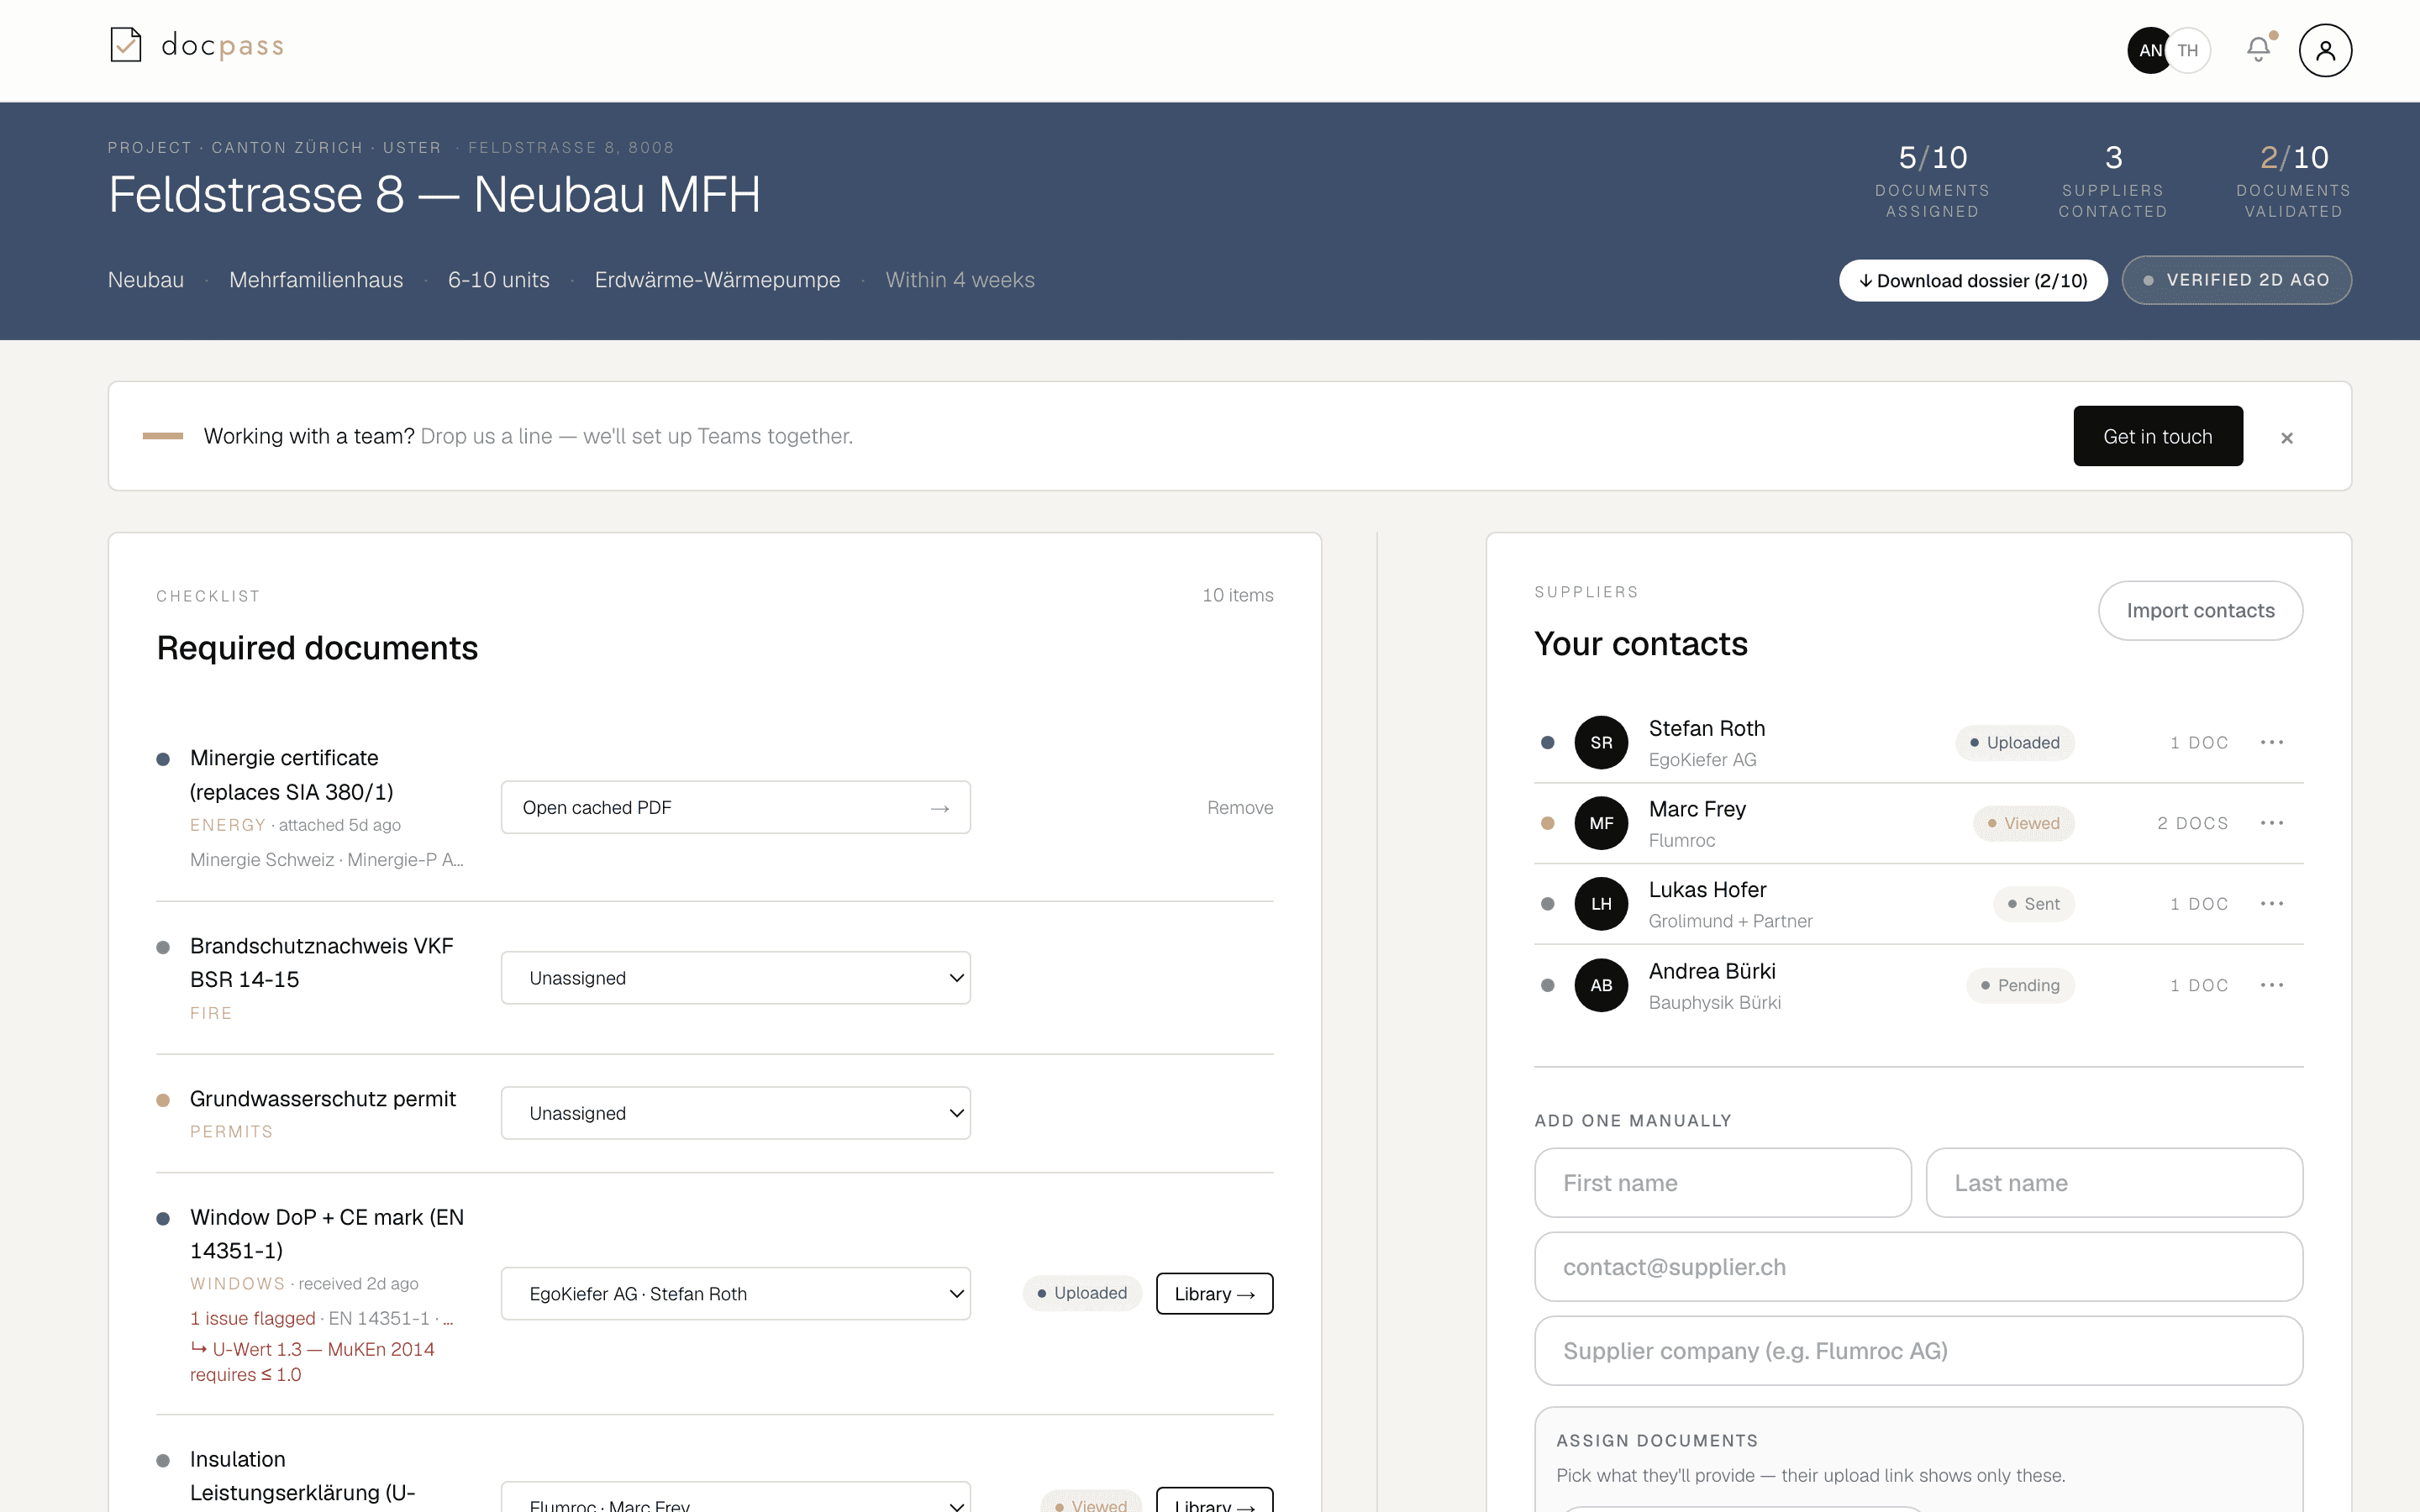Open the notifications bell
This screenshot has width=2420, height=1512.
[2258, 49]
